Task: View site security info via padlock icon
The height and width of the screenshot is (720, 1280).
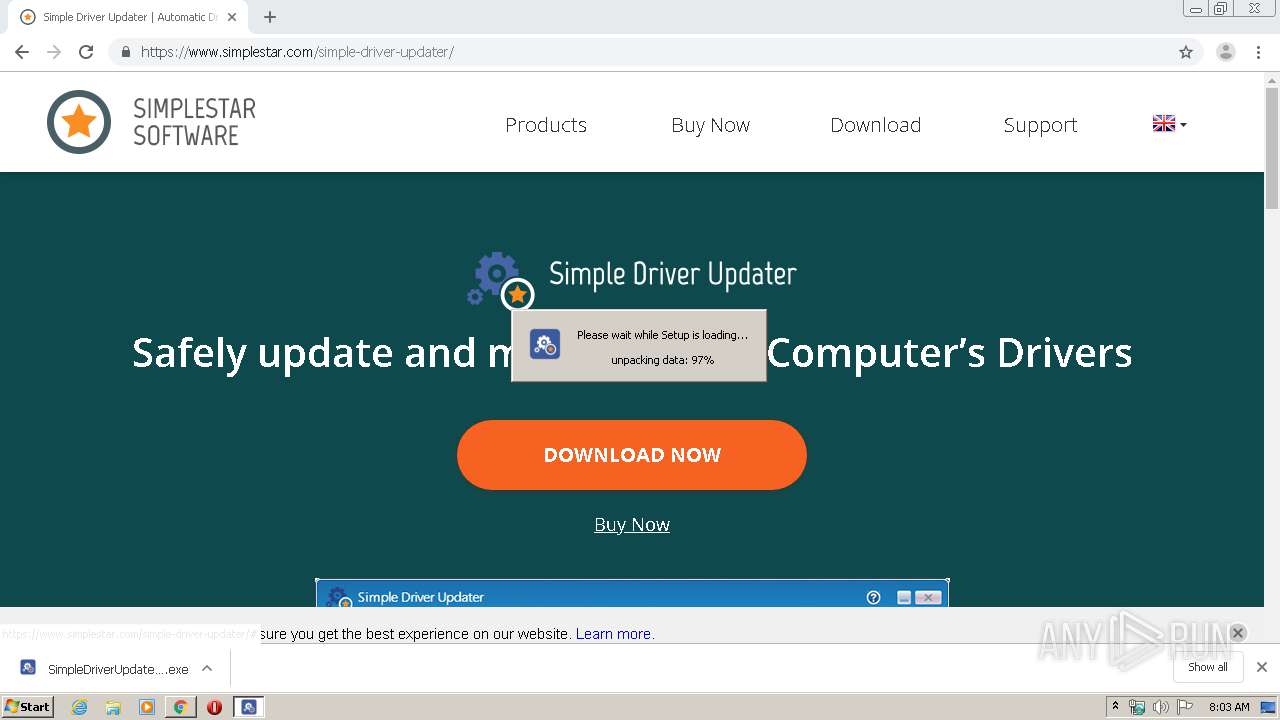Action: pos(125,52)
